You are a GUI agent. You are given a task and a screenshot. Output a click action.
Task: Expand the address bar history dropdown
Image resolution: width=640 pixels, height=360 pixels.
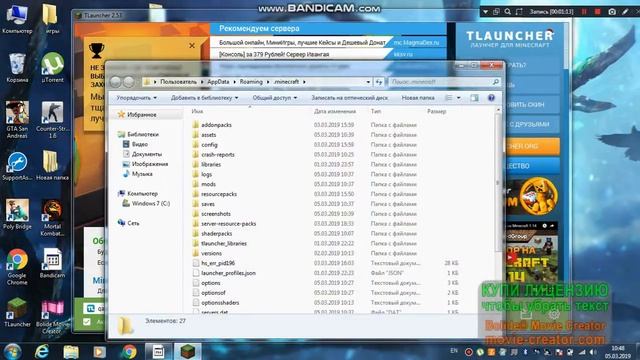point(368,82)
